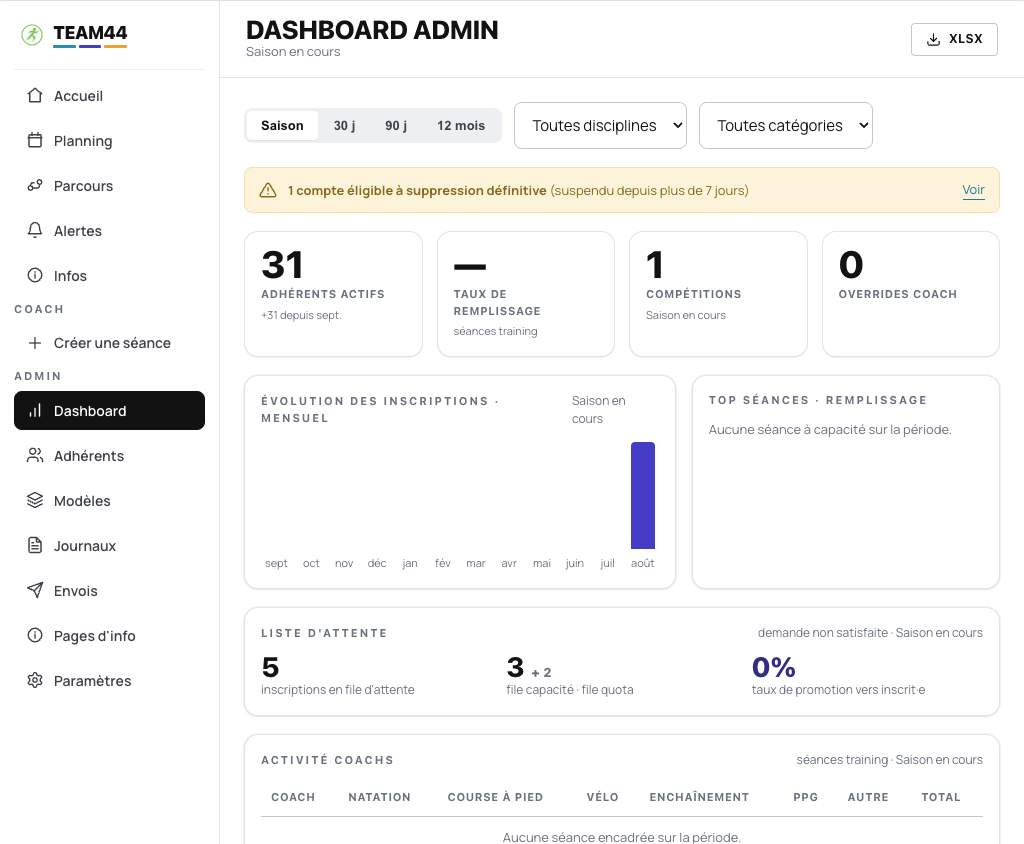Click the PPG column header
1024x844 pixels.
click(x=805, y=797)
